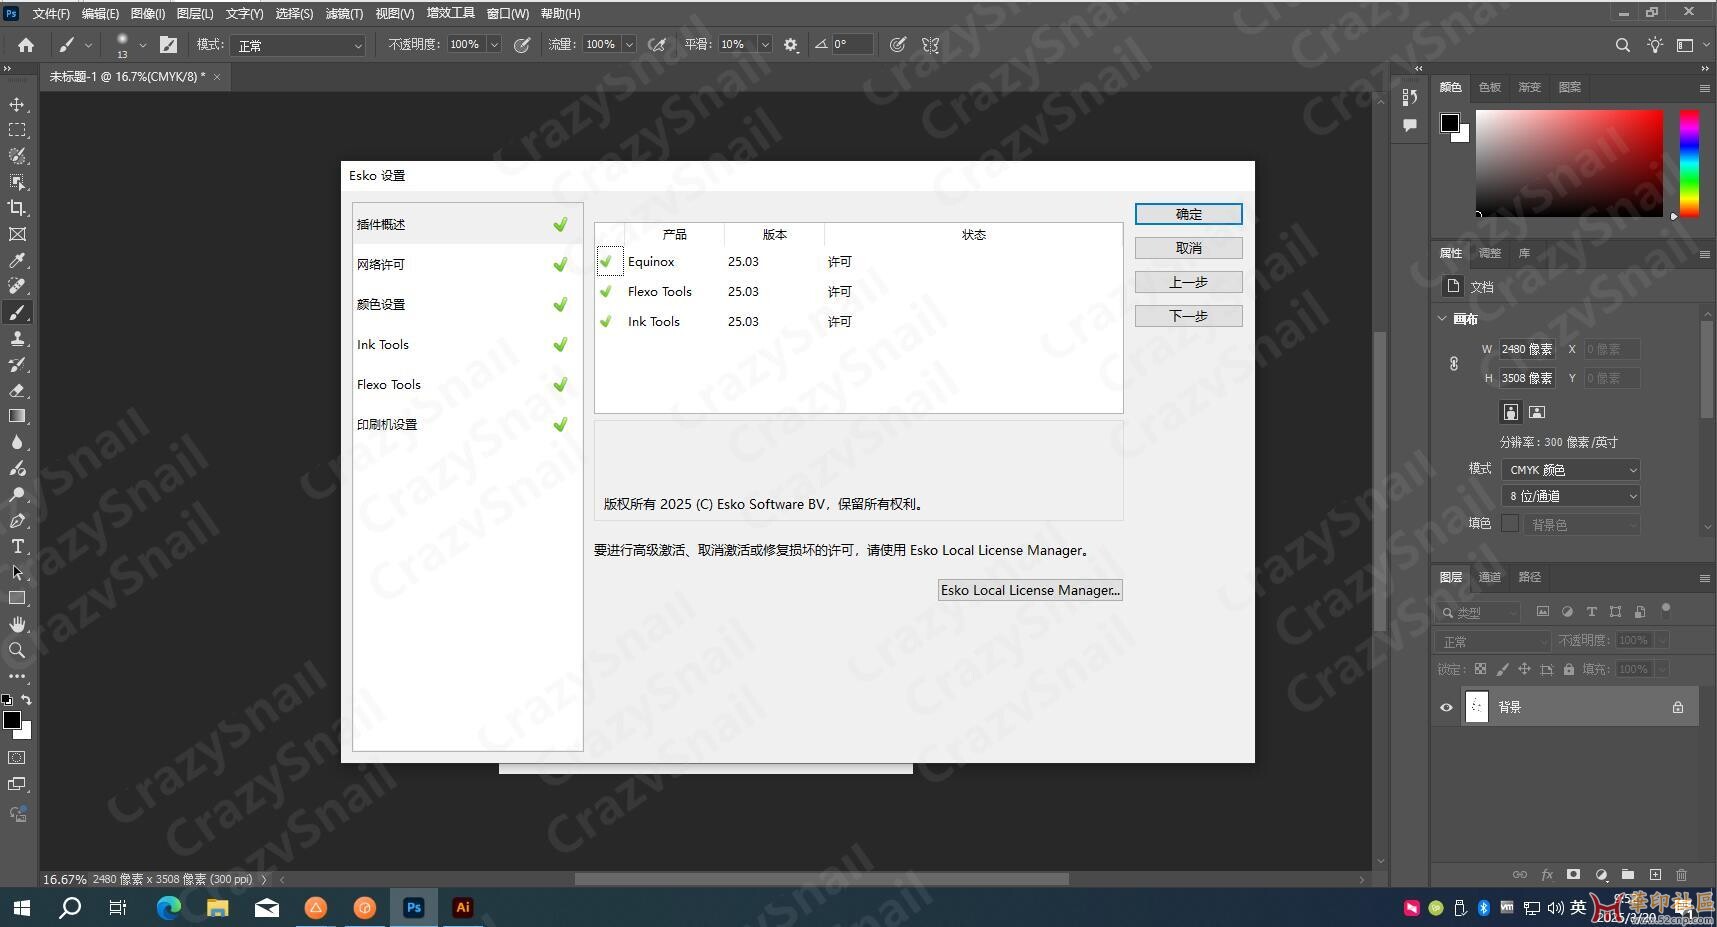
Task: Create a new layer icon
Action: point(1655,875)
